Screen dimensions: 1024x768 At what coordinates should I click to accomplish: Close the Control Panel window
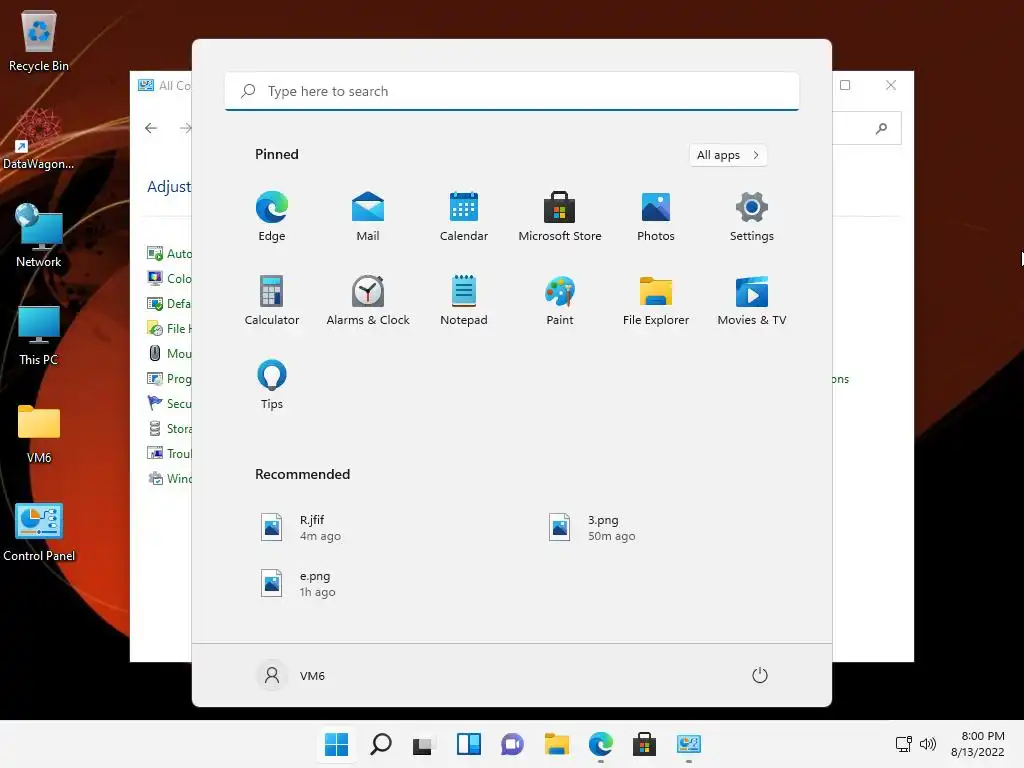(891, 85)
